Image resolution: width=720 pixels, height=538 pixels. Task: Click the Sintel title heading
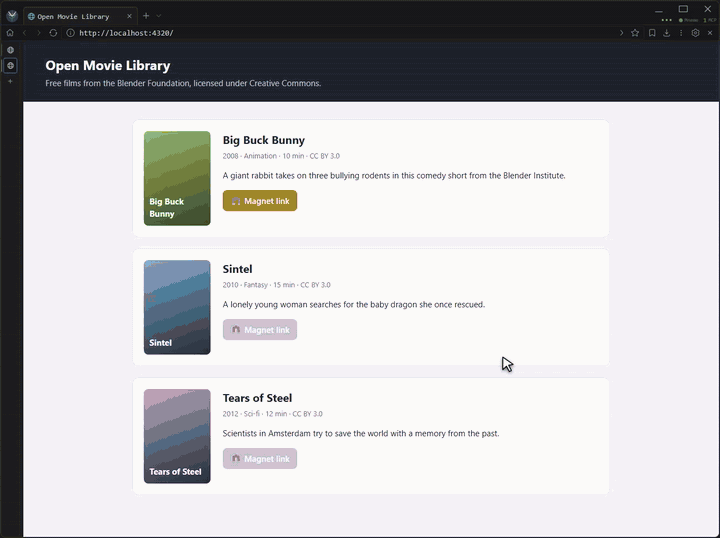tap(237, 269)
